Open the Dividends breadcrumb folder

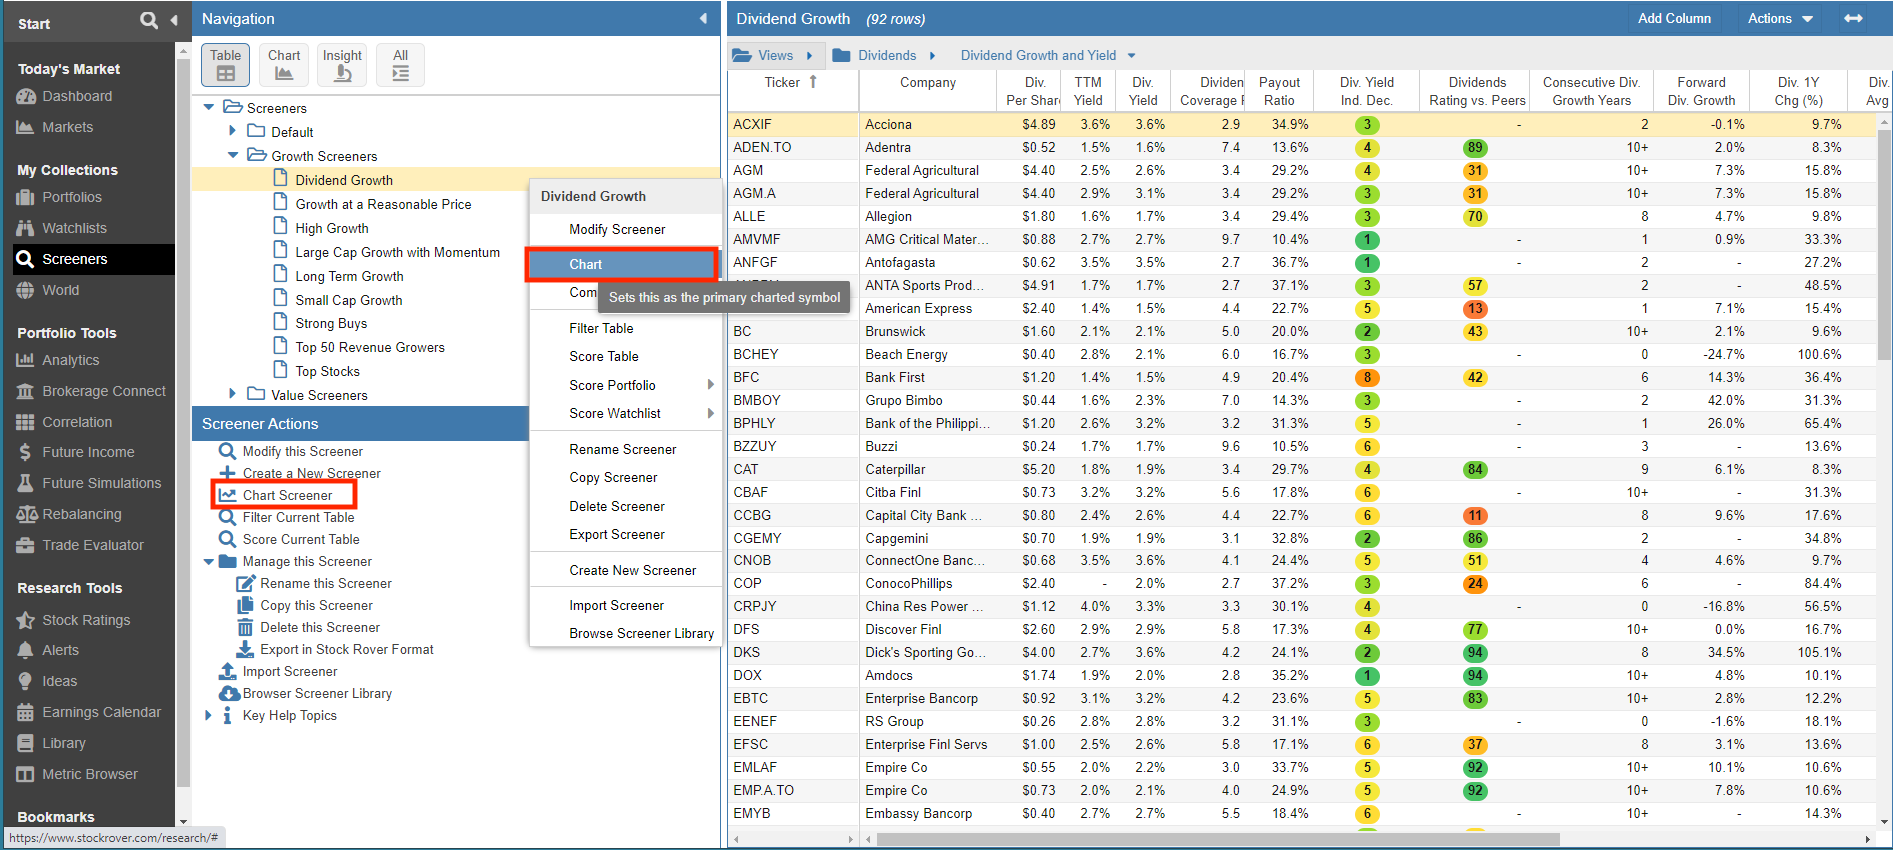click(884, 55)
